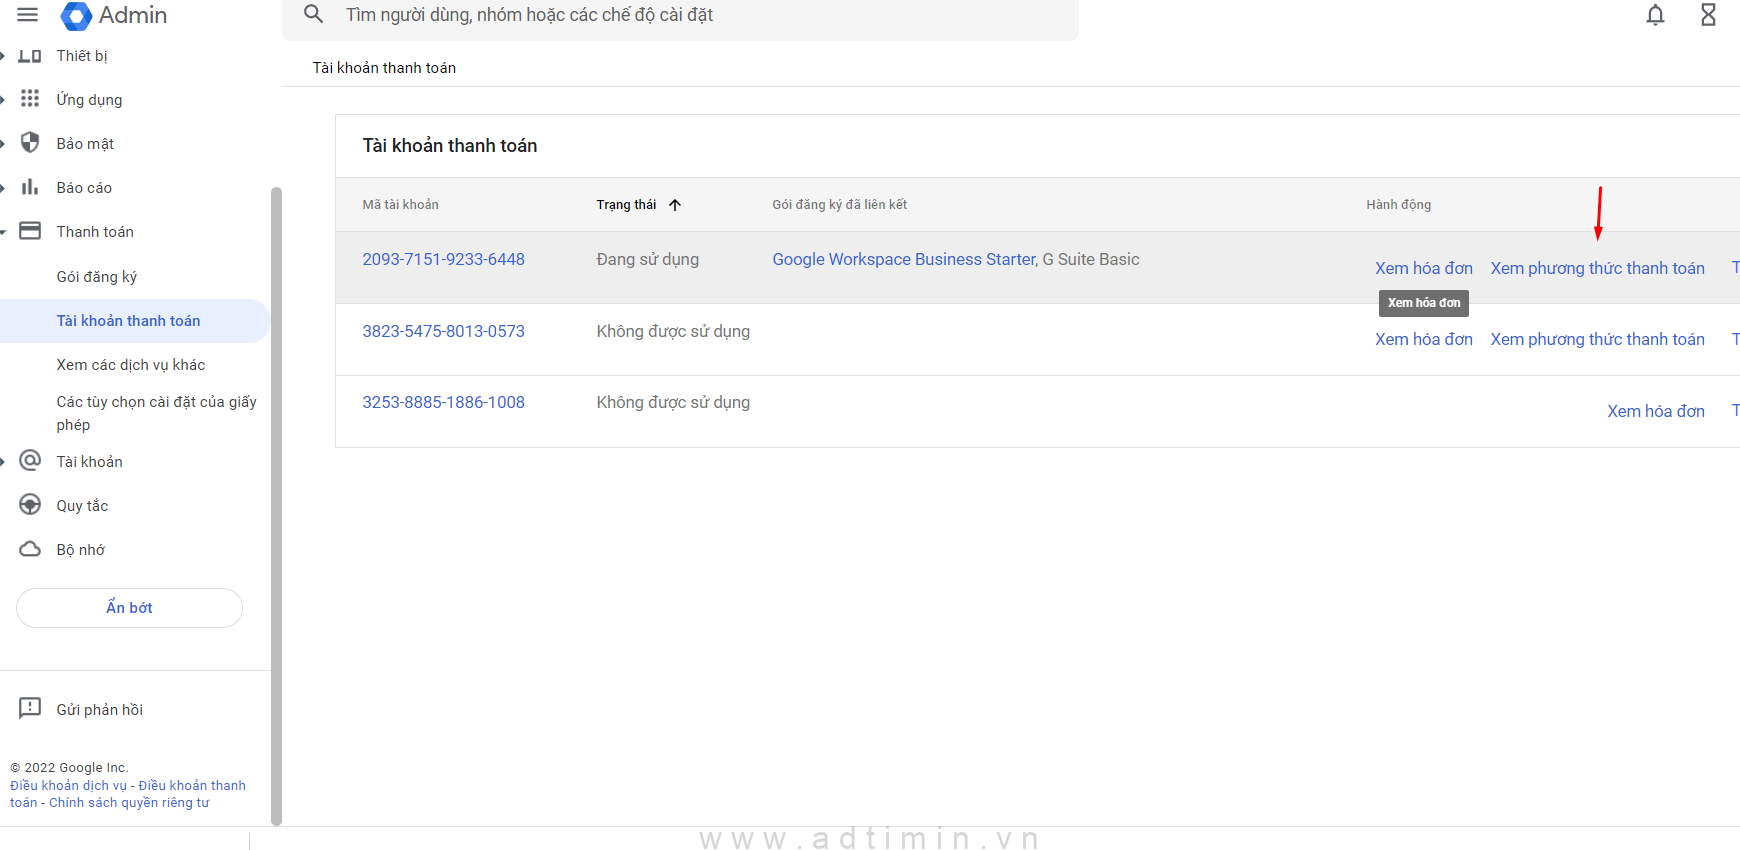Click the Quy tắc rules icon
Image resolution: width=1740 pixels, height=850 pixels.
tap(30, 505)
